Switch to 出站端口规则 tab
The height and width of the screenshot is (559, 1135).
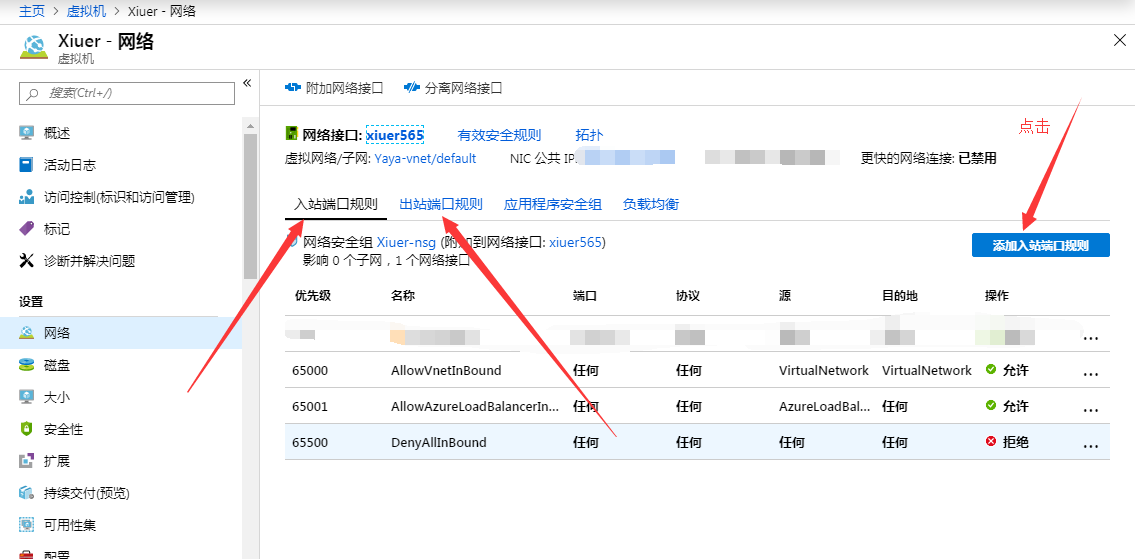click(441, 204)
